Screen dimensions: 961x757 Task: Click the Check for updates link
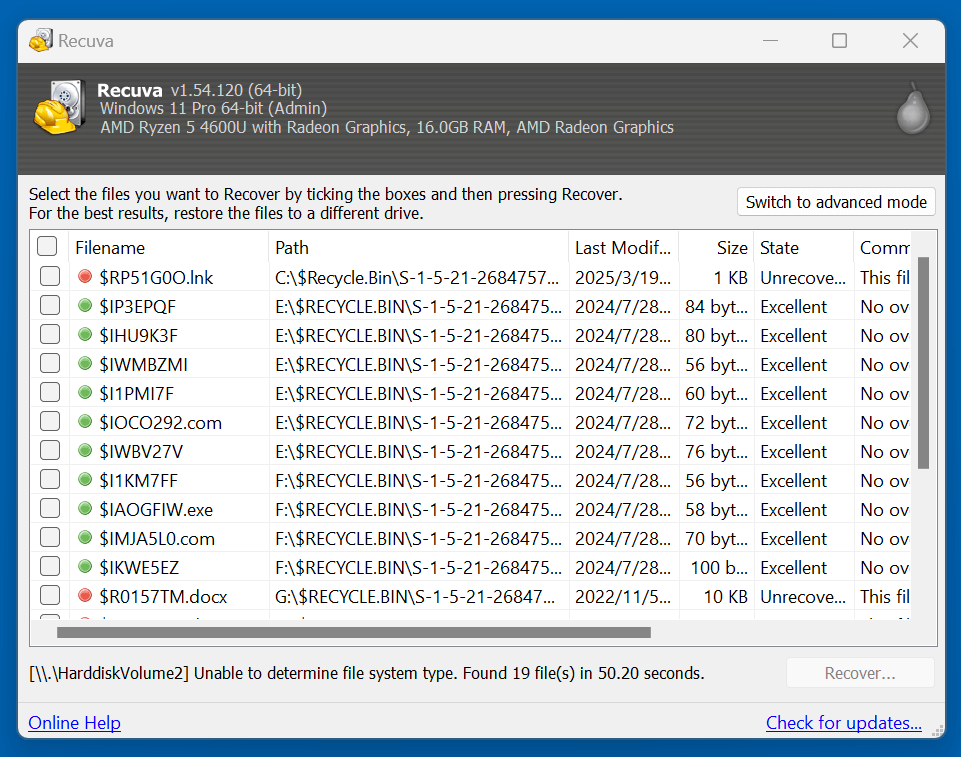coord(843,723)
